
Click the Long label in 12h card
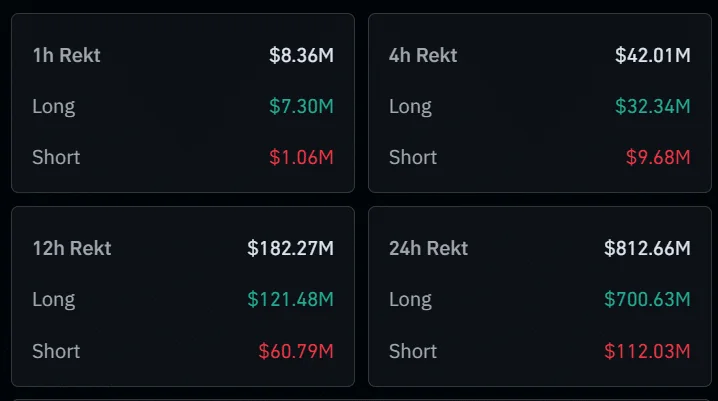click(x=53, y=299)
